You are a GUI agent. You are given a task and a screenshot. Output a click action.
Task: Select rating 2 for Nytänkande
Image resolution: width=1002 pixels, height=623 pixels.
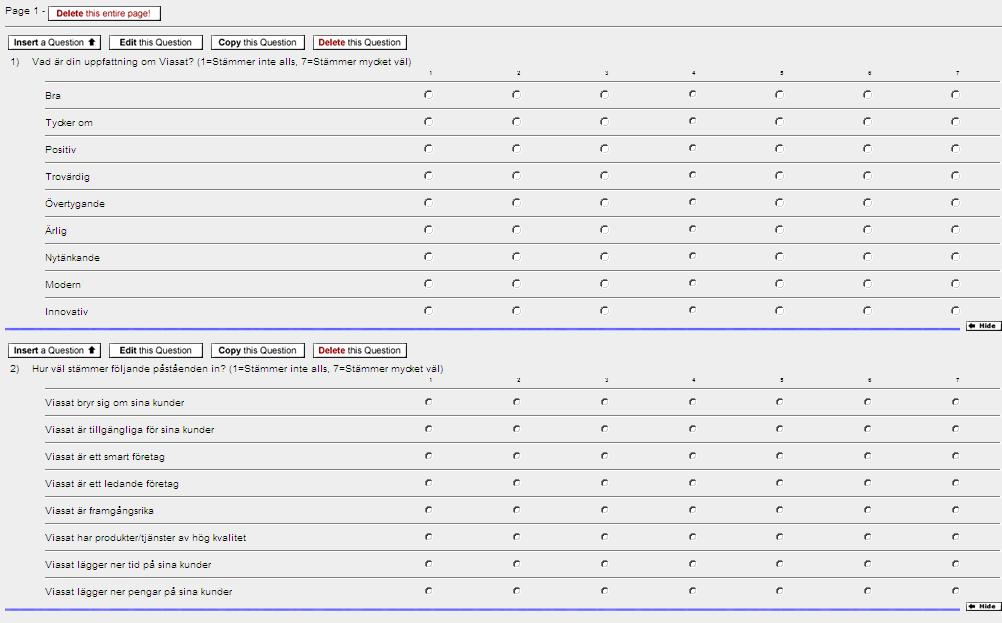click(x=516, y=256)
